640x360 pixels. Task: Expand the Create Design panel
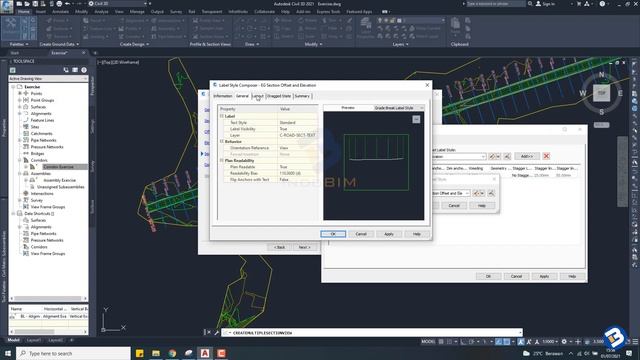tap(134, 44)
